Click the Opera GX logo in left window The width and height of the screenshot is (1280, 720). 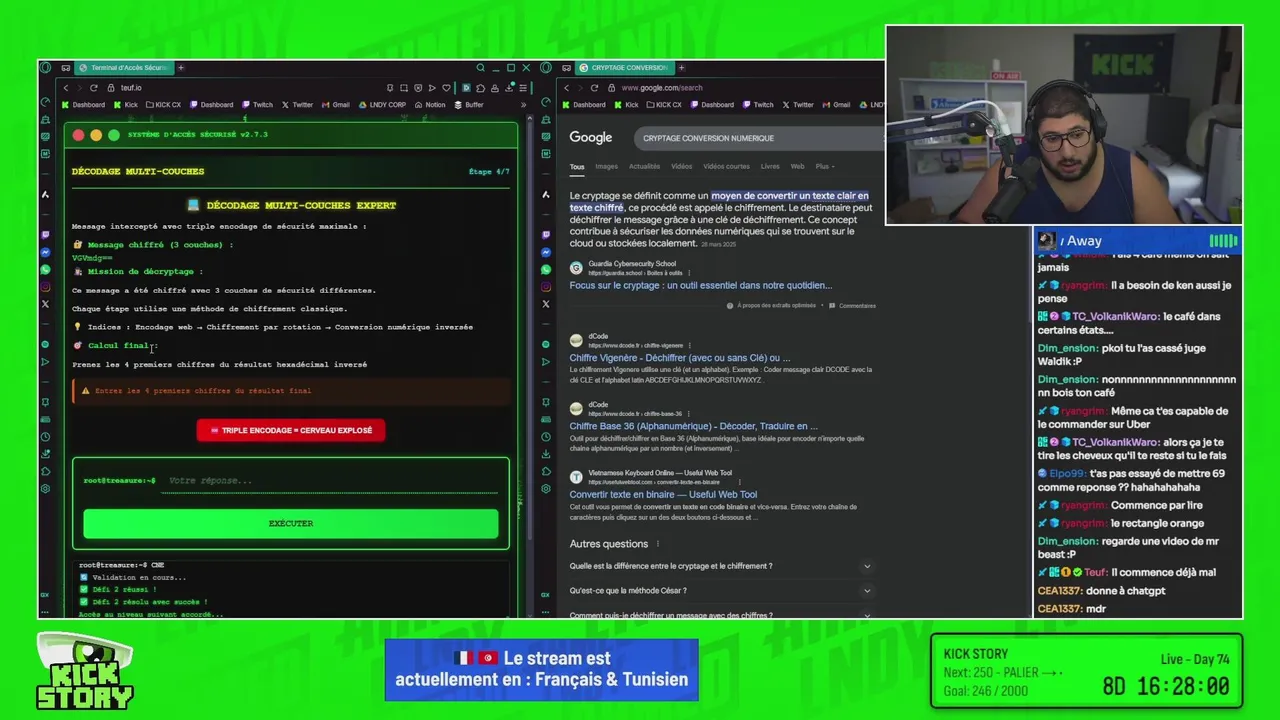(45, 68)
